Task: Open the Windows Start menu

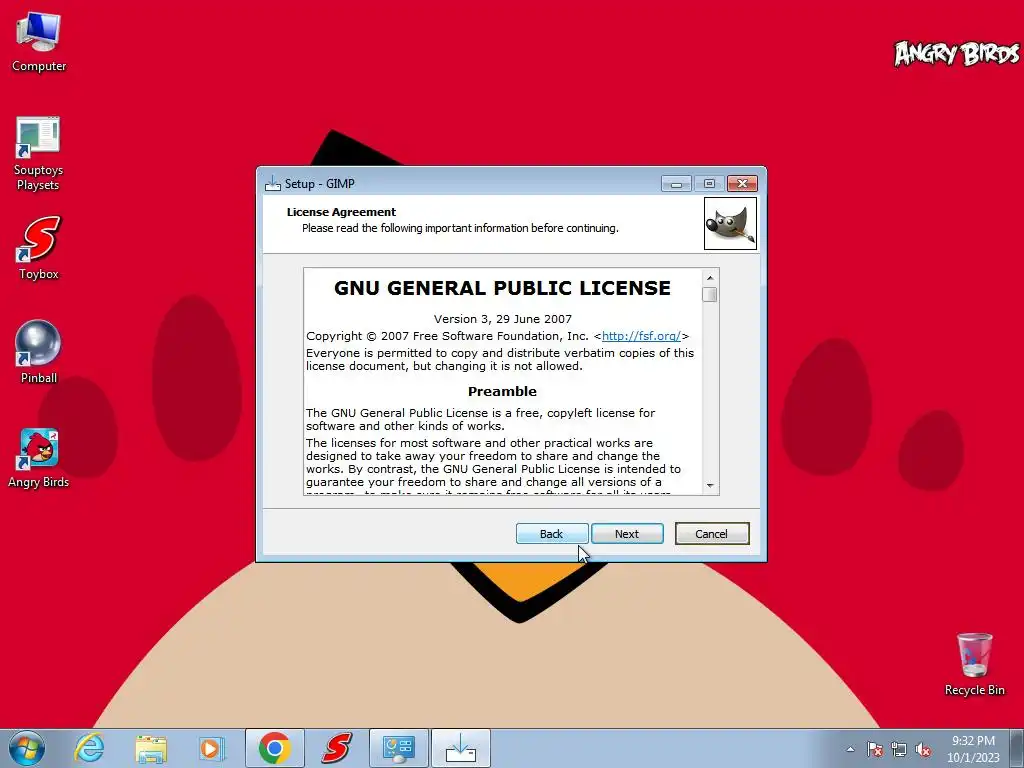Action: 27,748
